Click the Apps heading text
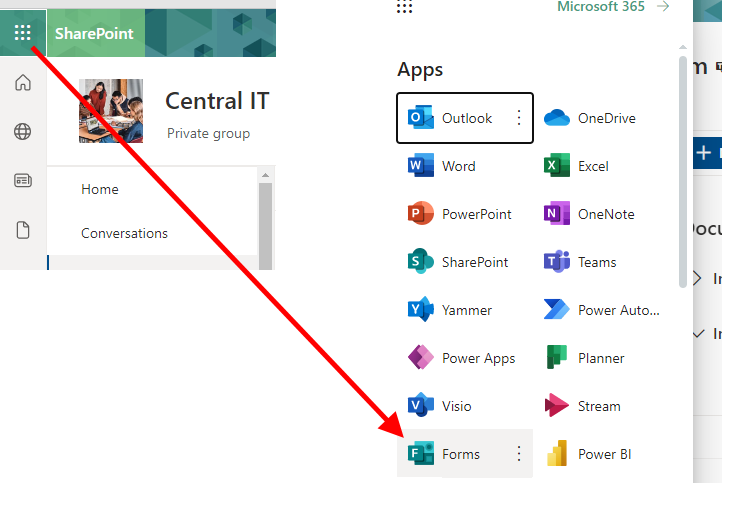Image resolution: width=750 pixels, height=505 pixels. 420,70
